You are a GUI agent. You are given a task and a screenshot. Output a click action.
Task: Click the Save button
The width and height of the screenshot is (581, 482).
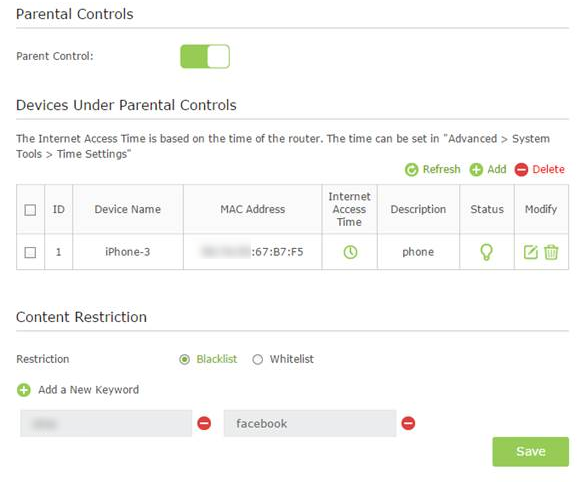click(x=530, y=451)
